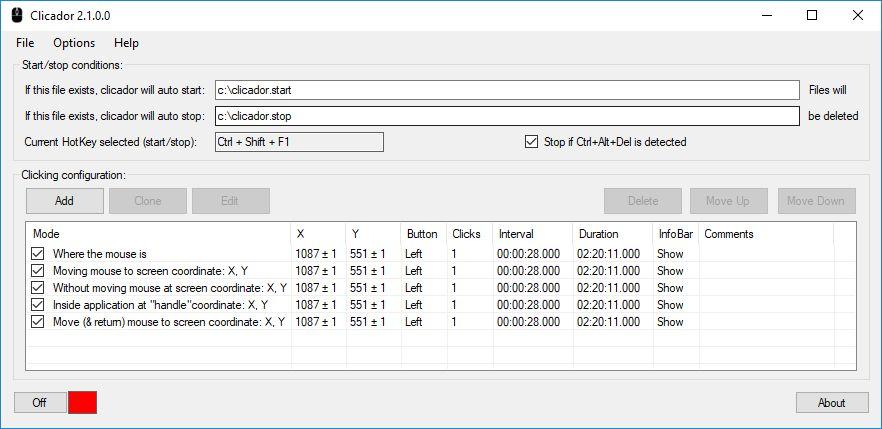This screenshot has height=429, width=882.
Task: Open the File menu
Action: pyautogui.click(x=25, y=43)
